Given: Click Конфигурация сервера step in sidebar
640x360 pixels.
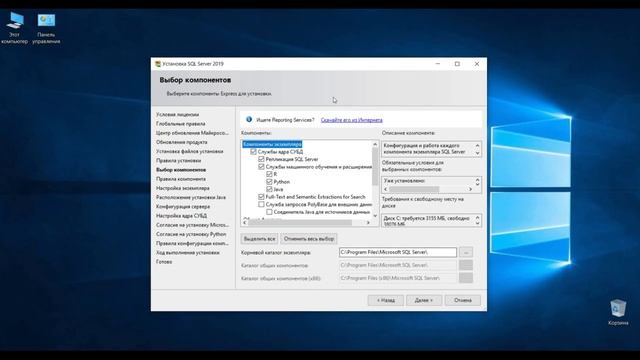Looking at the screenshot, I should [x=183, y=207].
